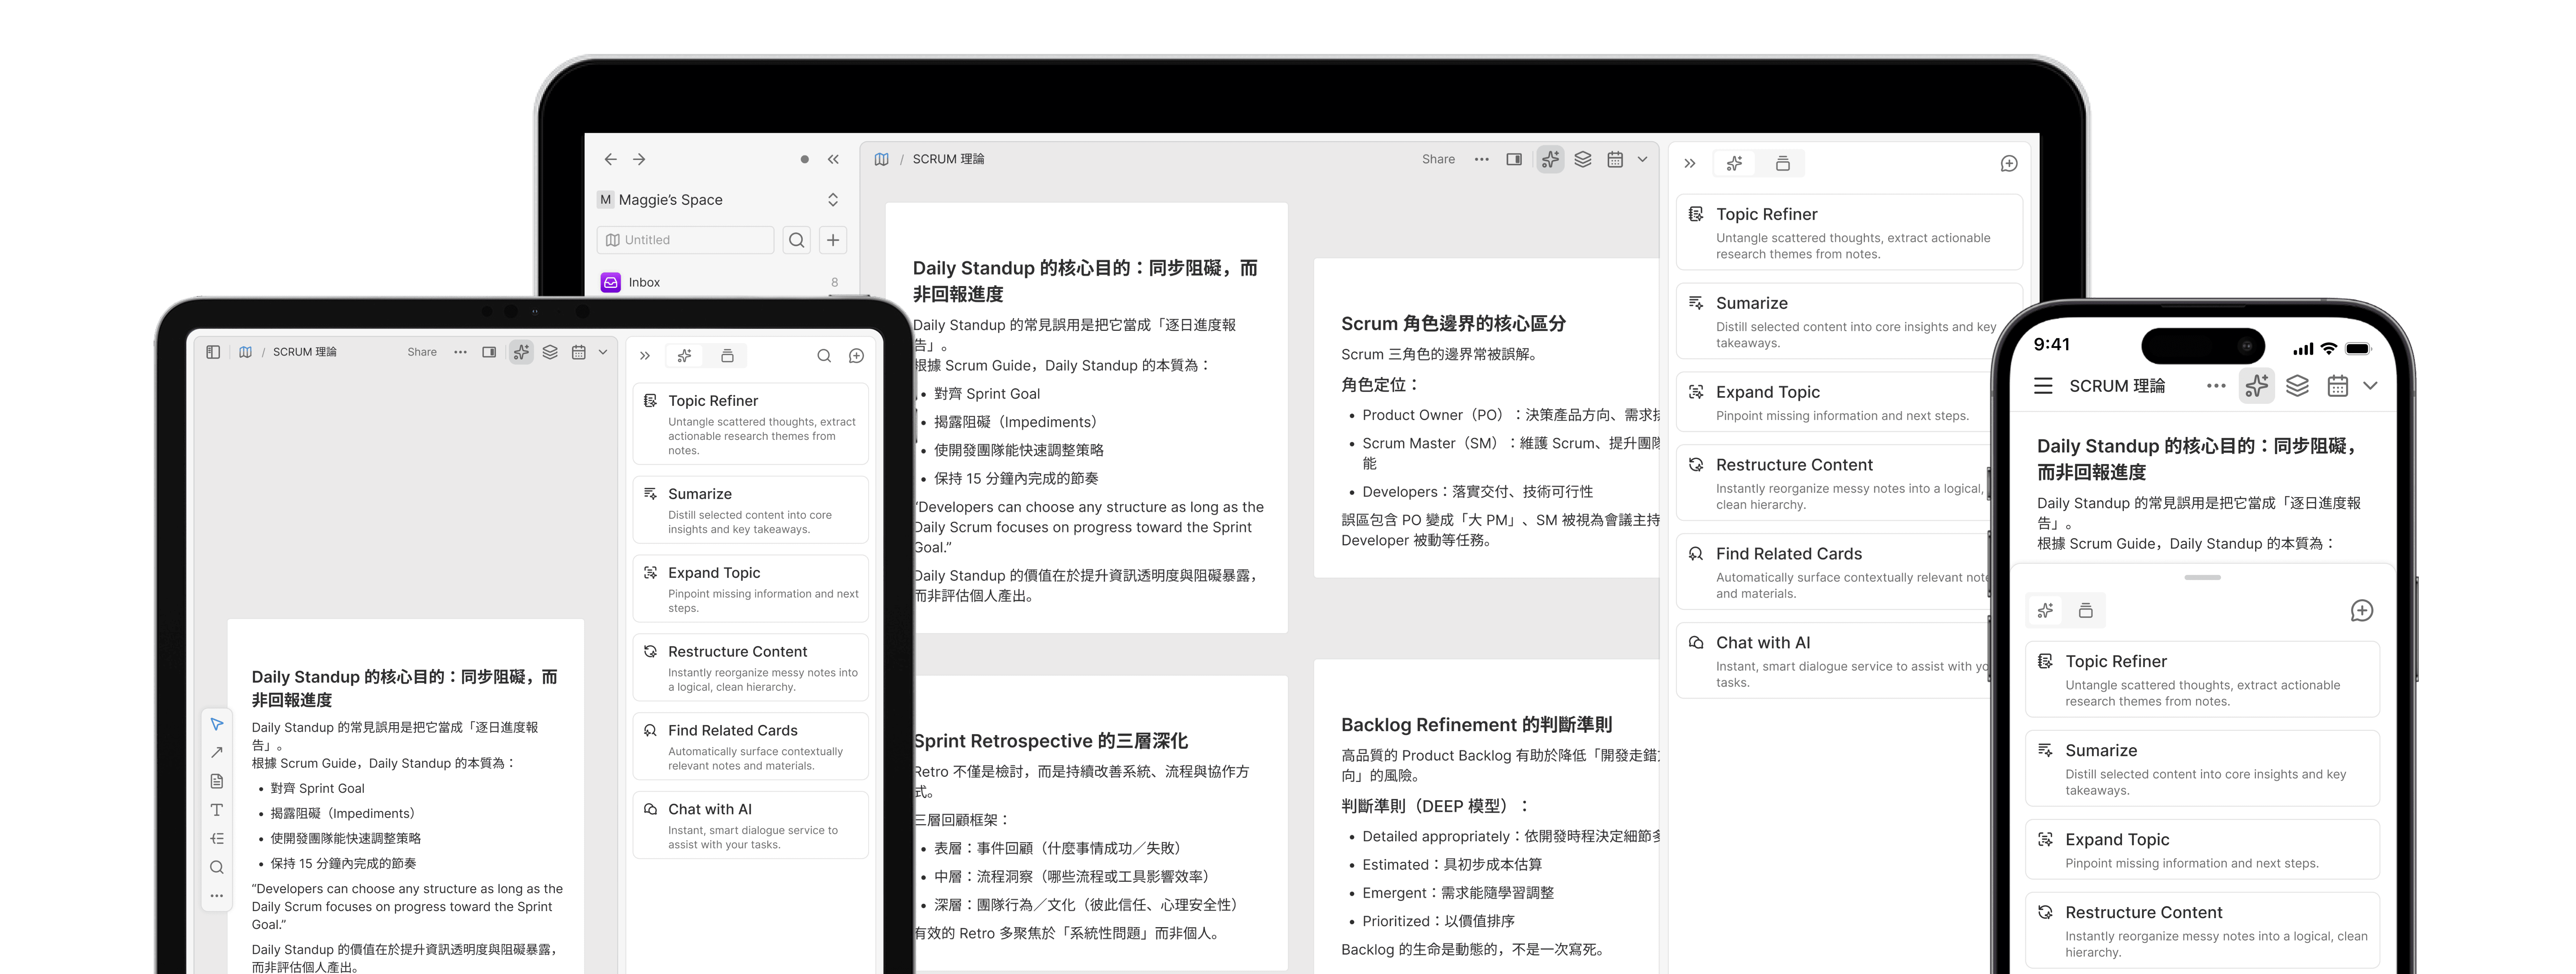The width and height of the screenshot is (2576, 974).
Task: Toggle right side panel icon on laptop toolbar
Action: [1514, 159]
